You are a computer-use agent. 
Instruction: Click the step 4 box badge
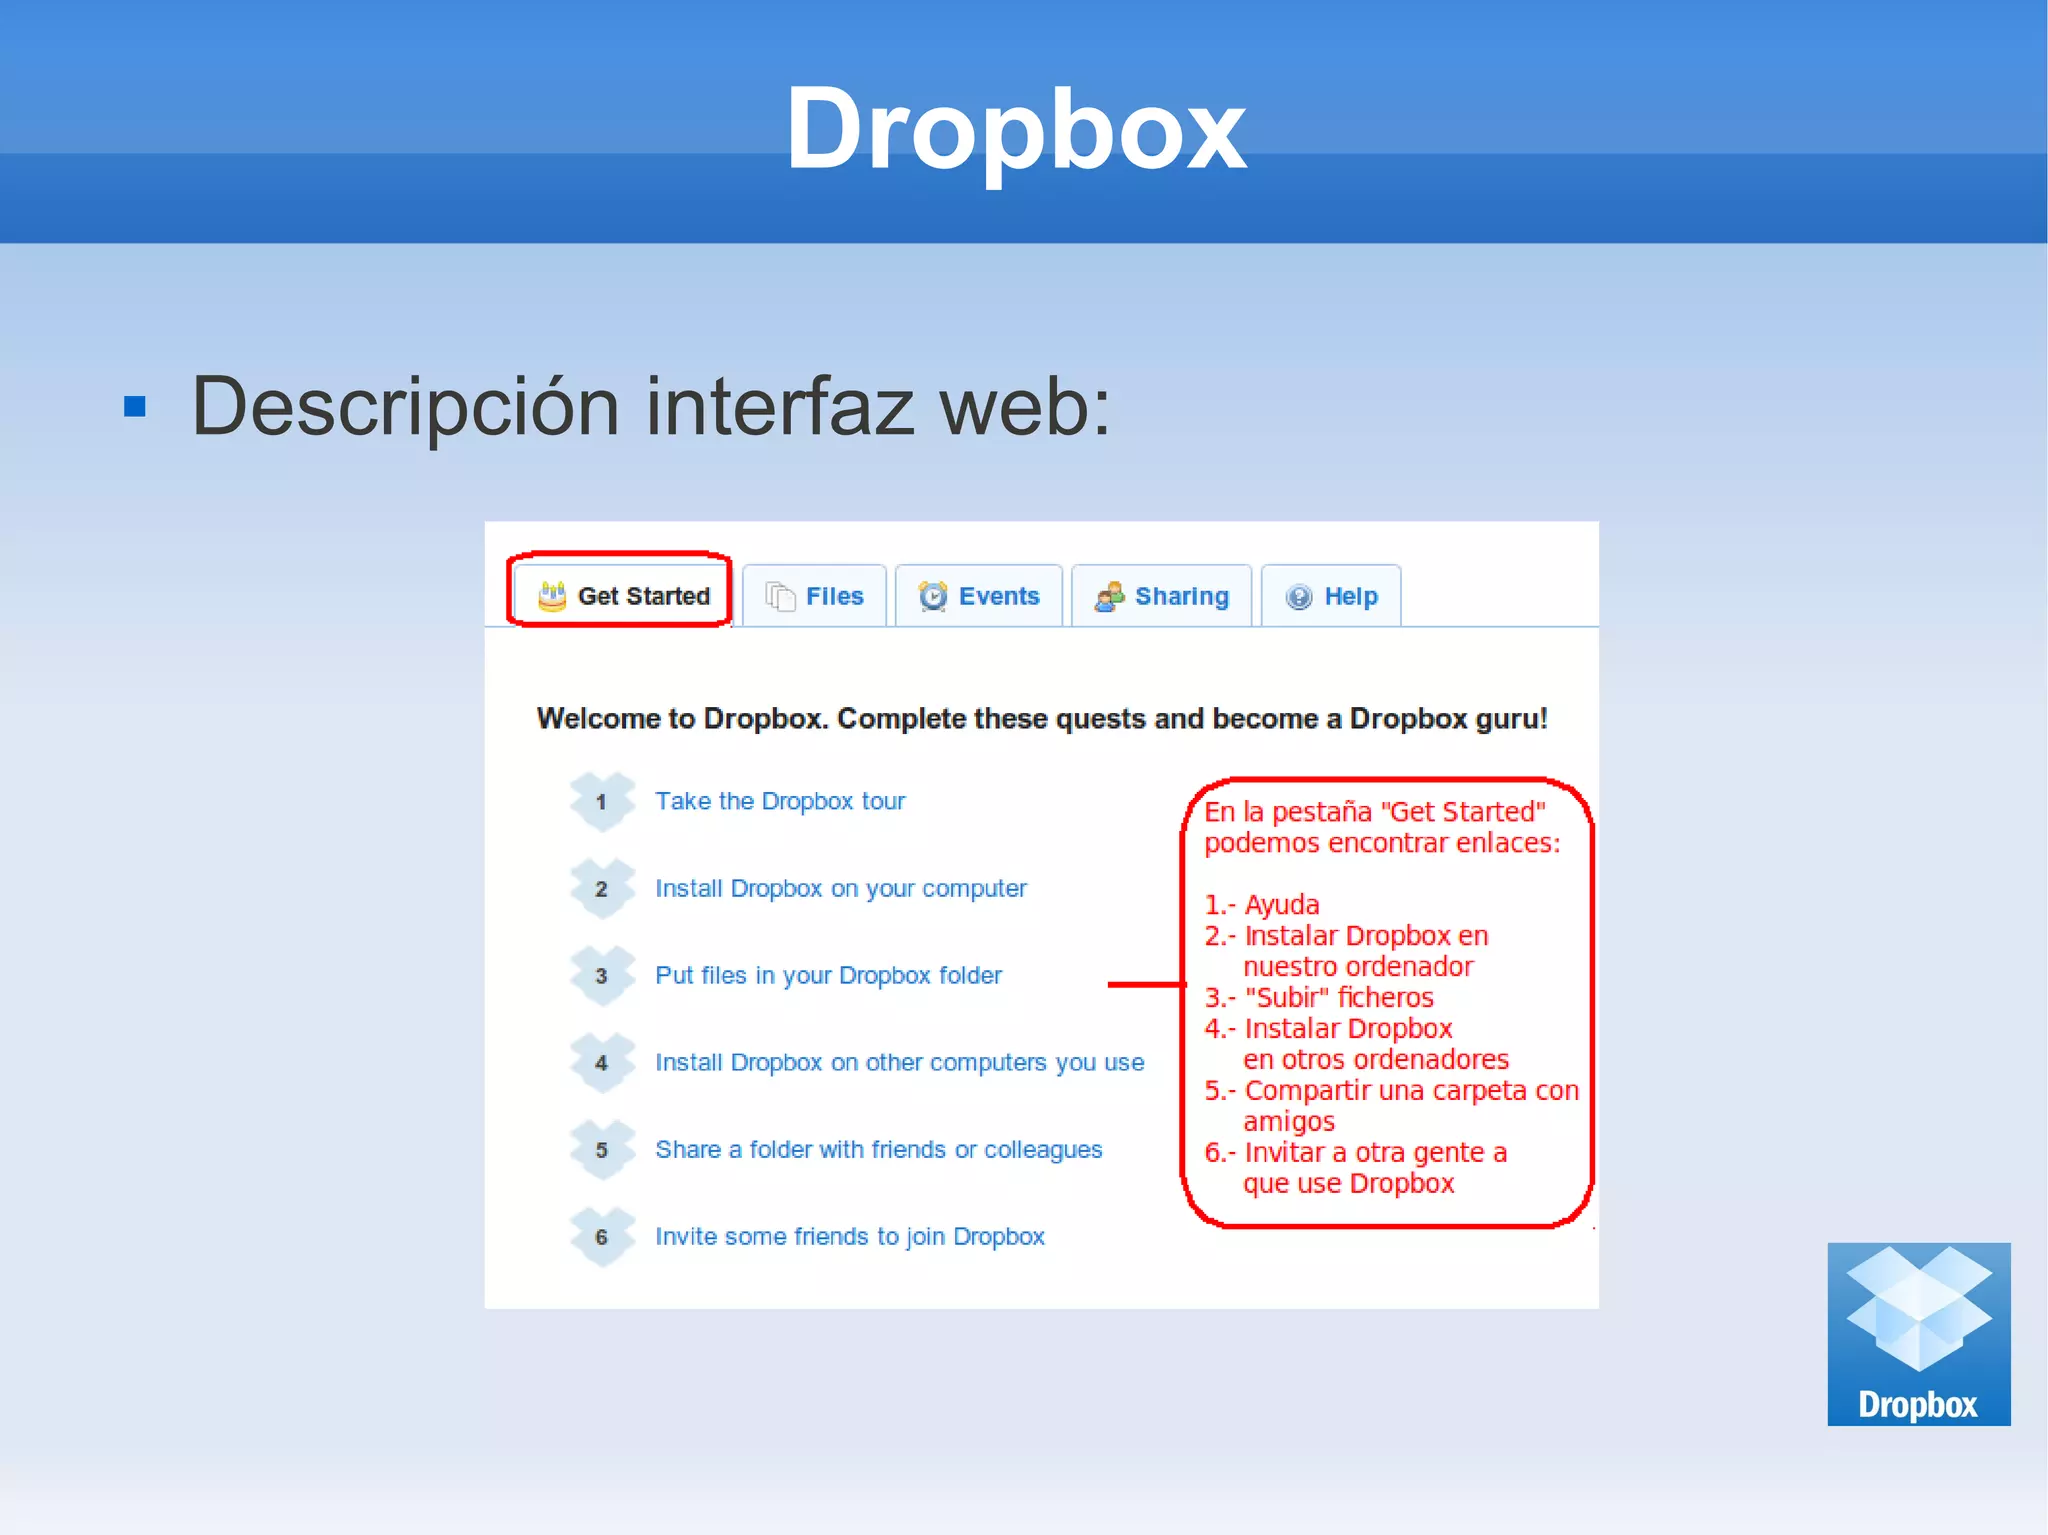(x=602, y=1062)
